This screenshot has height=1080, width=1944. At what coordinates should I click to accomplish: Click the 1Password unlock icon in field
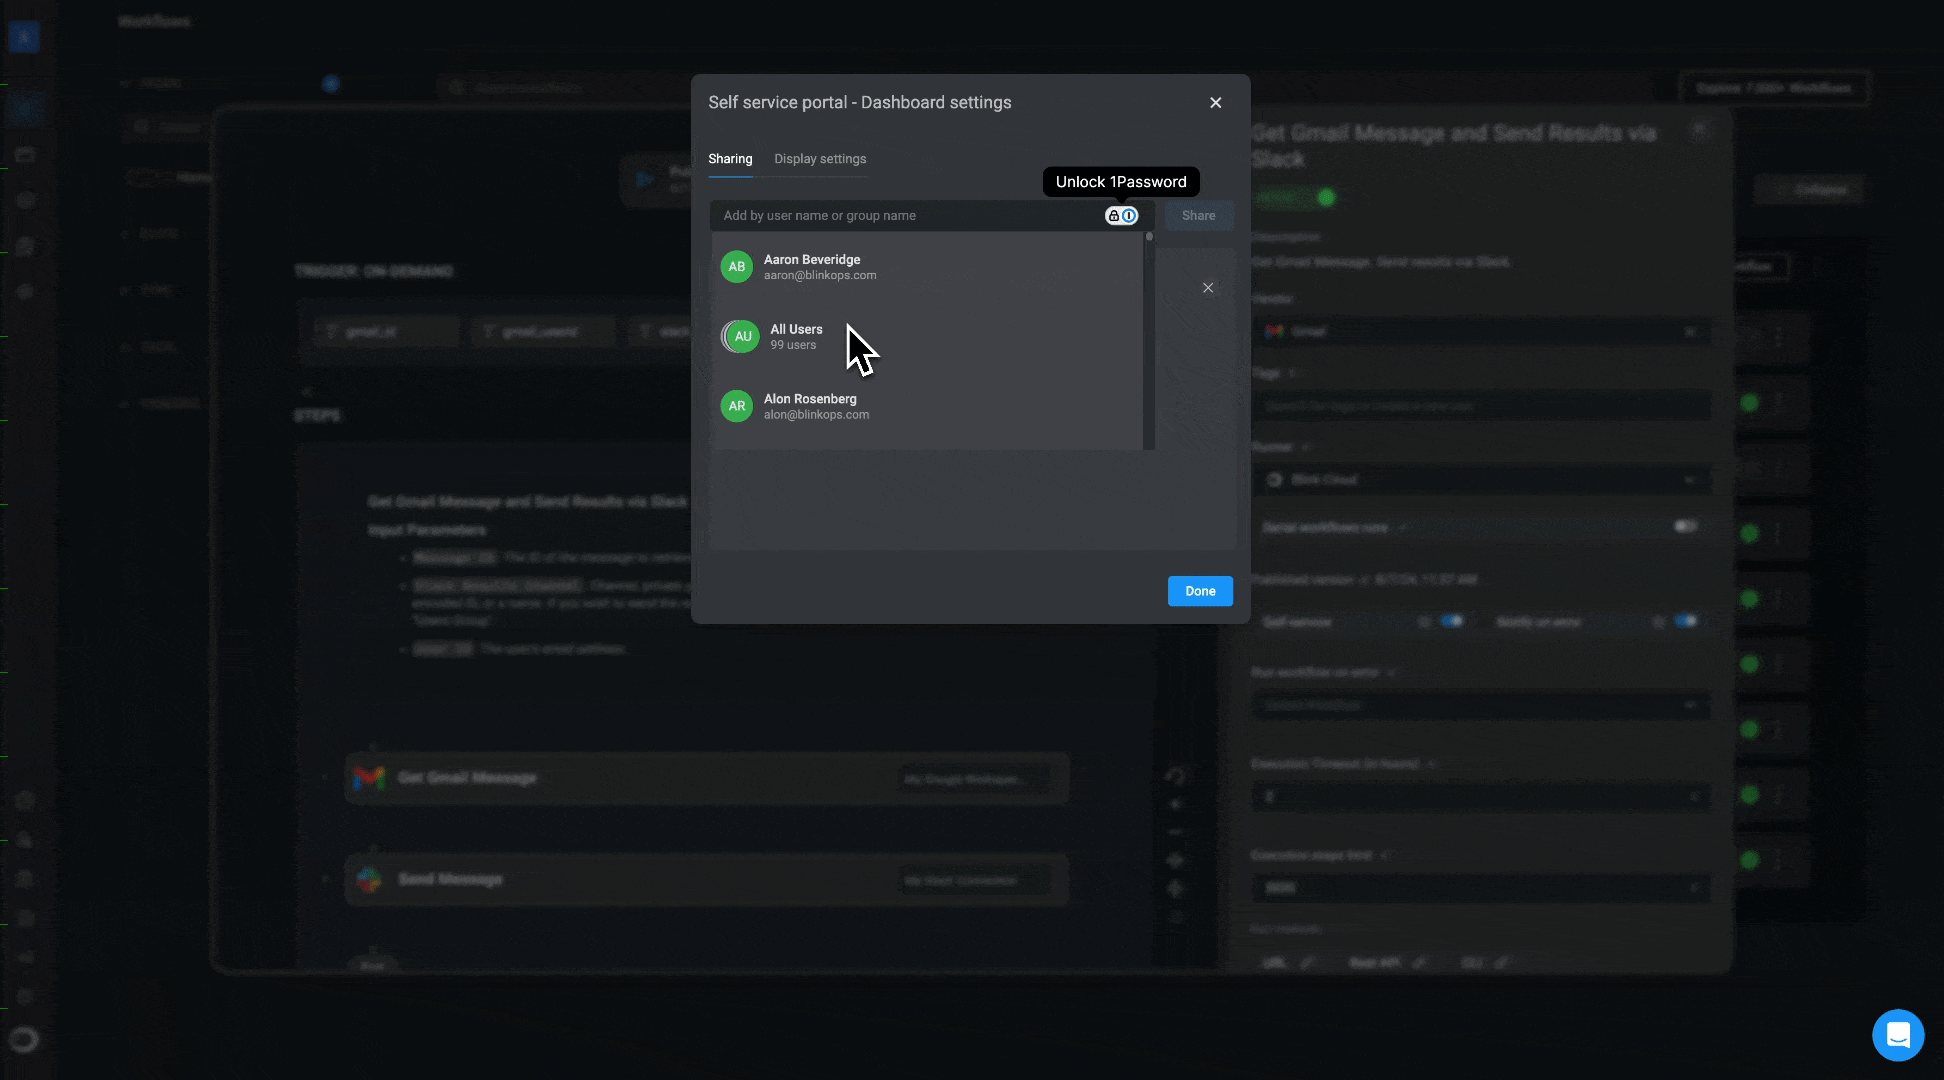pyautogui.click(x=1121, y=216)
